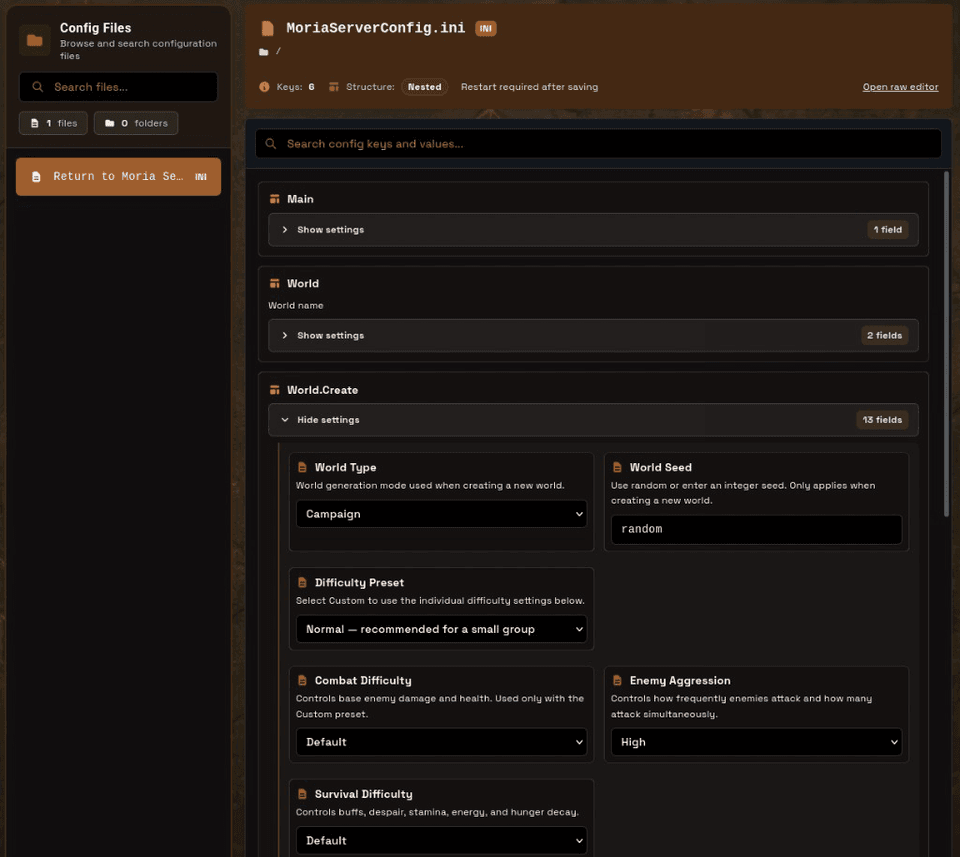Click the World name description text
The image size is (960, 857).
pyautogui.click(x=296, y=305)
